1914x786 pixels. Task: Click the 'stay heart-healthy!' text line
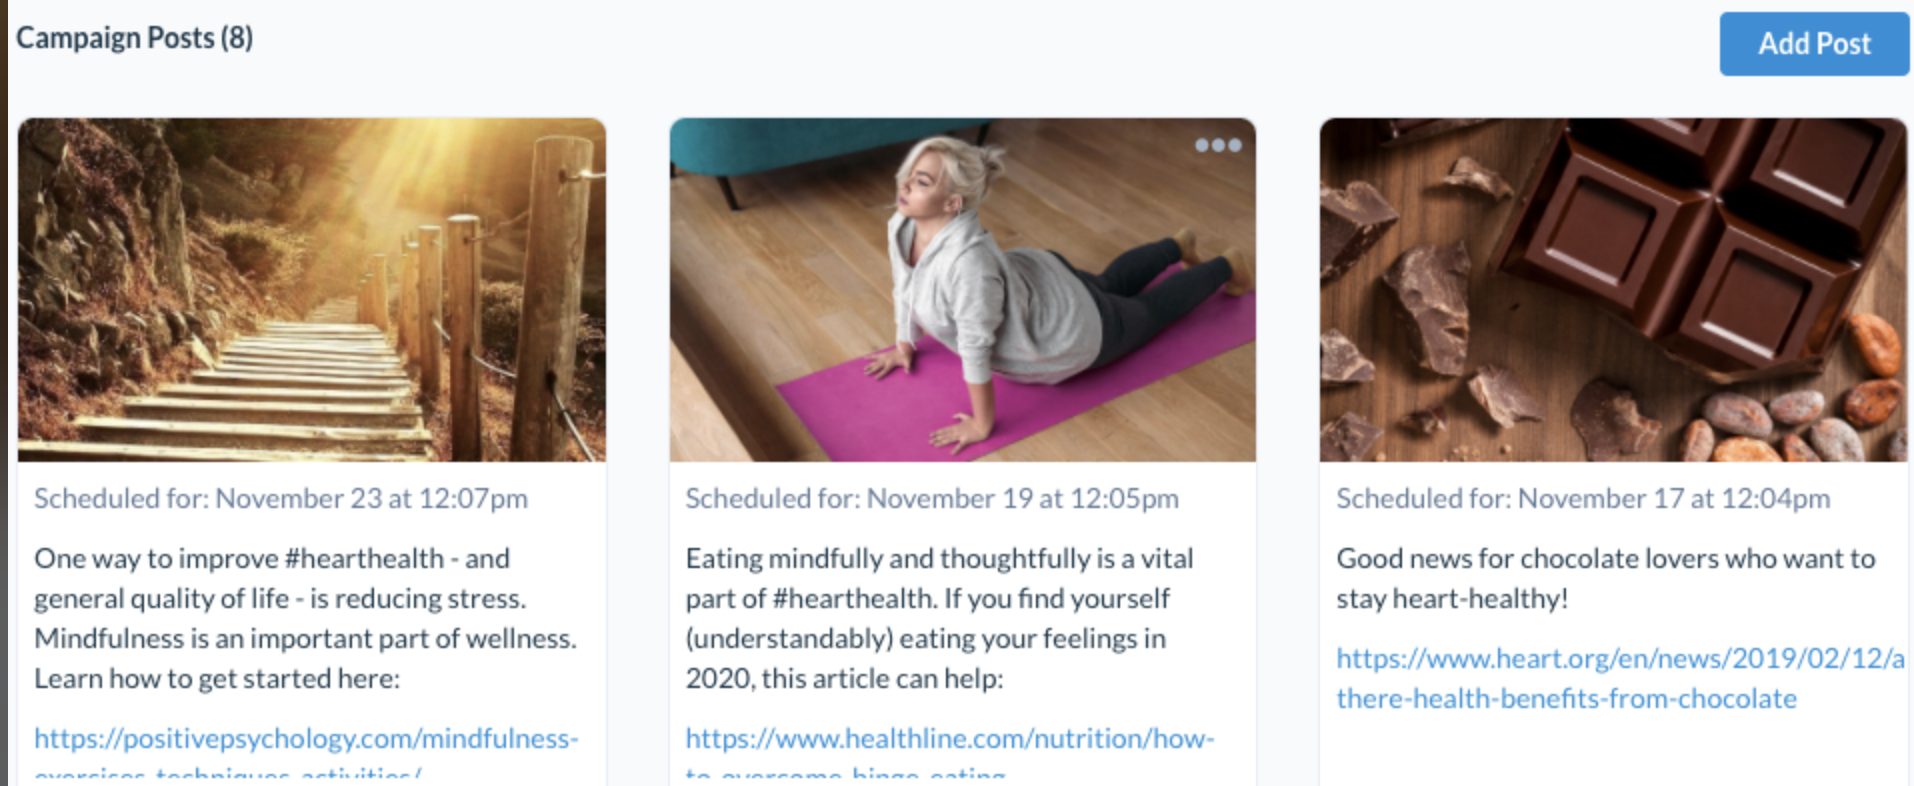click(x=1452, y=599)
